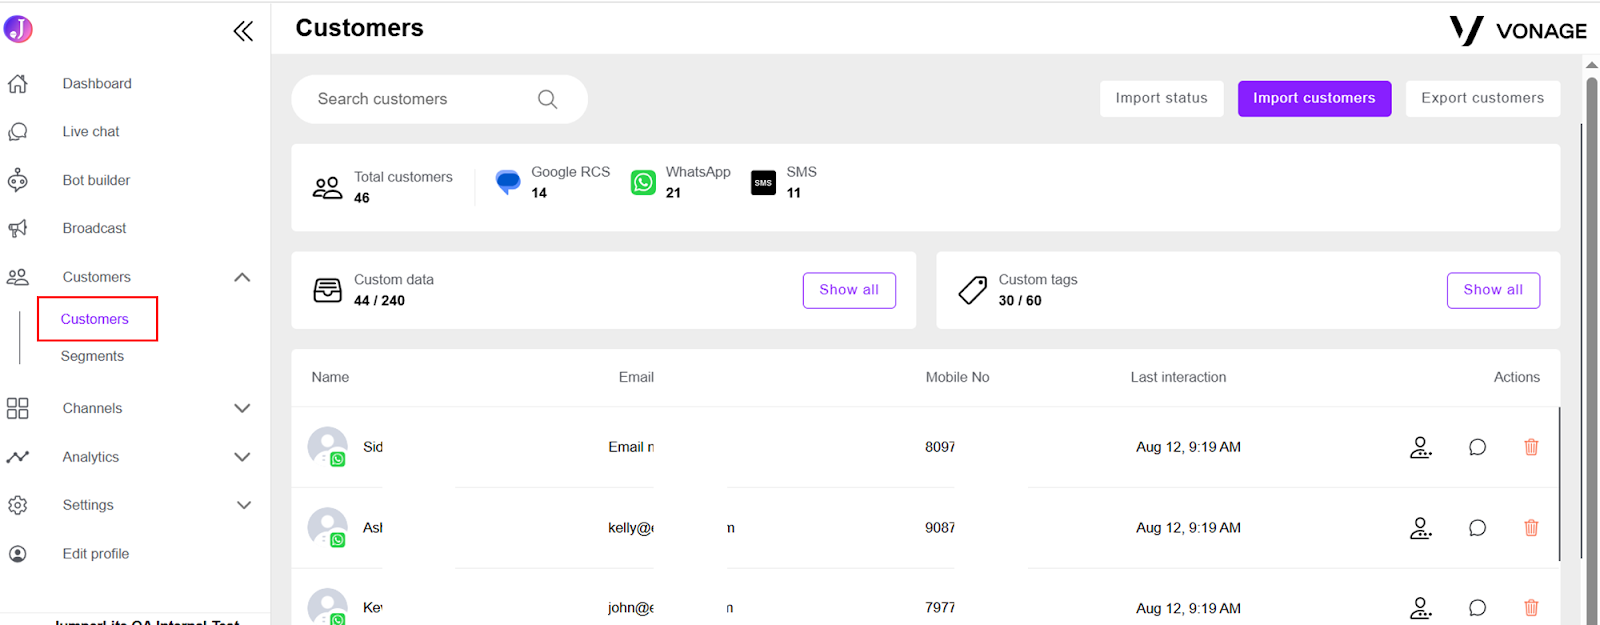Open chat icon for john@ row
This screenshot has width=1600, height=625.
(x=1477, y=608)
